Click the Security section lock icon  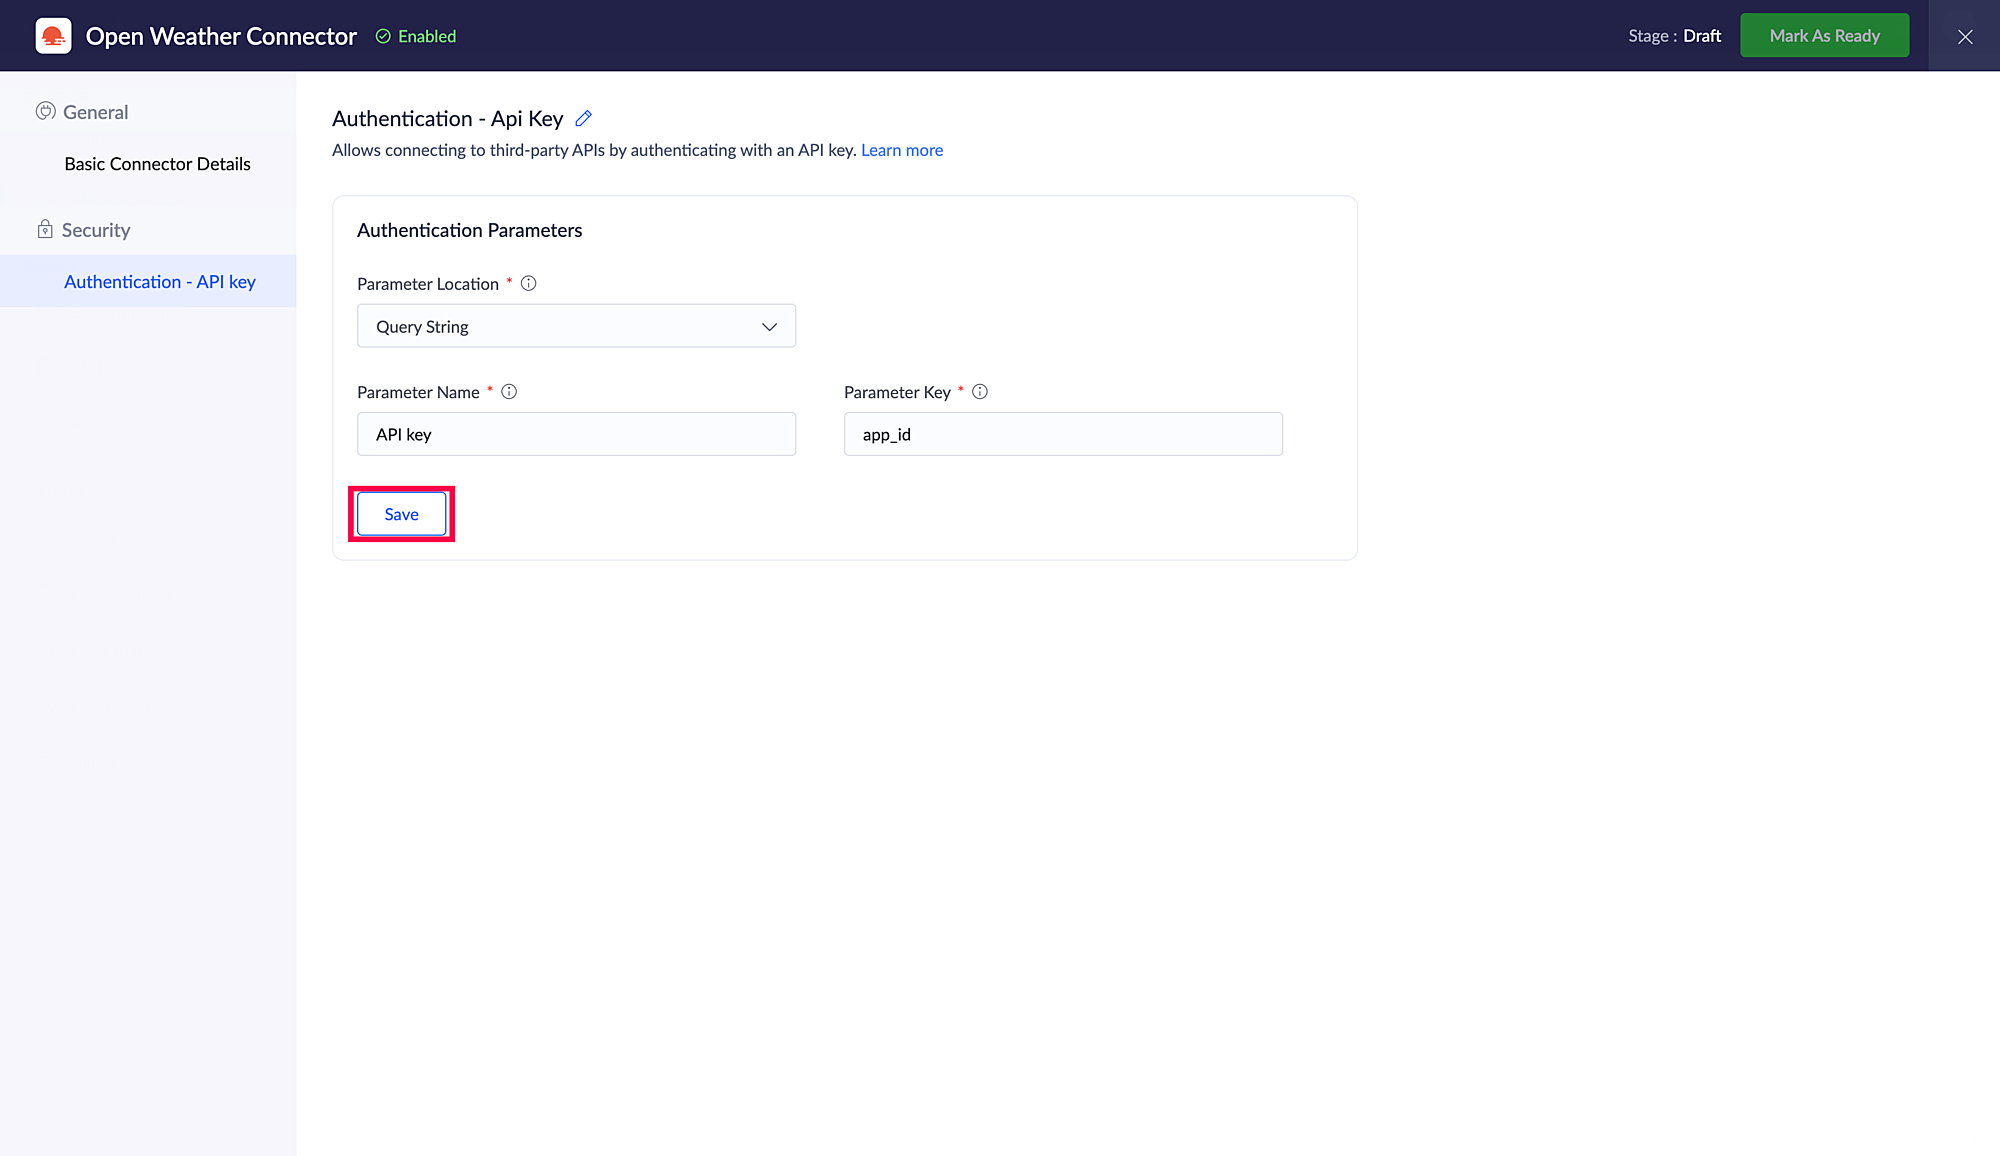(45, 230)
